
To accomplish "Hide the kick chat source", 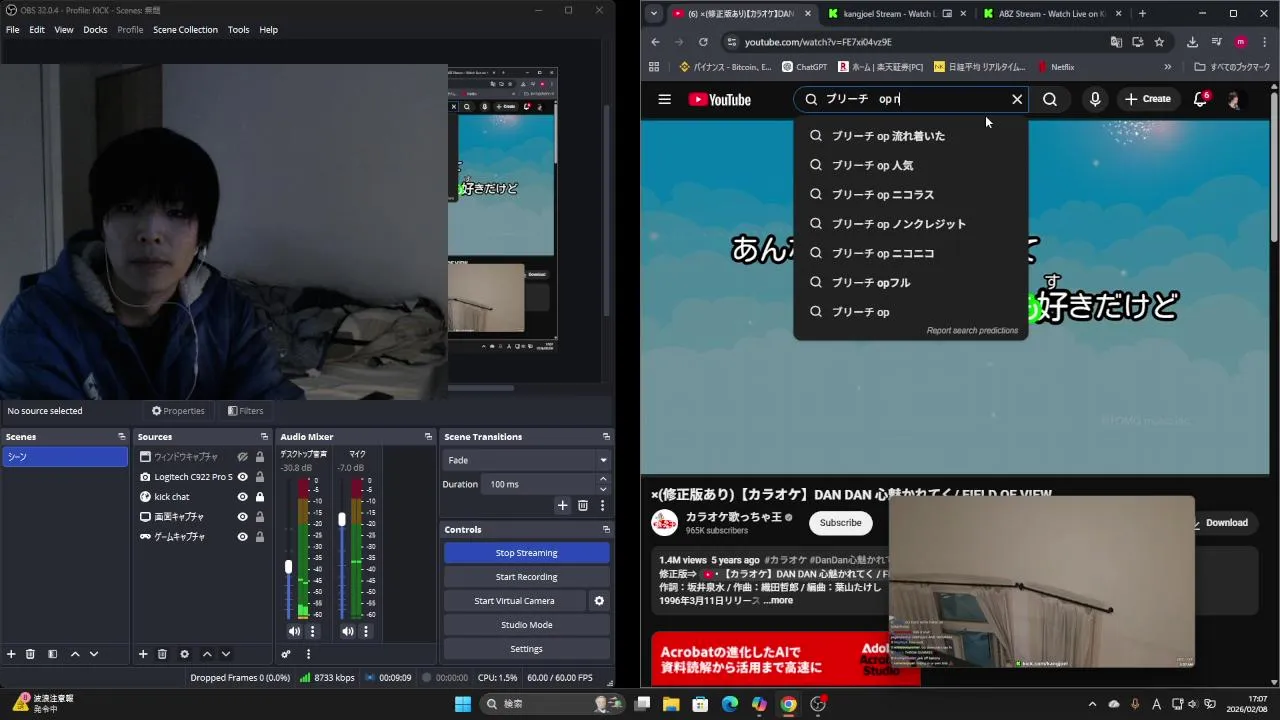I will pyautogui.click(x=242, y=497).
